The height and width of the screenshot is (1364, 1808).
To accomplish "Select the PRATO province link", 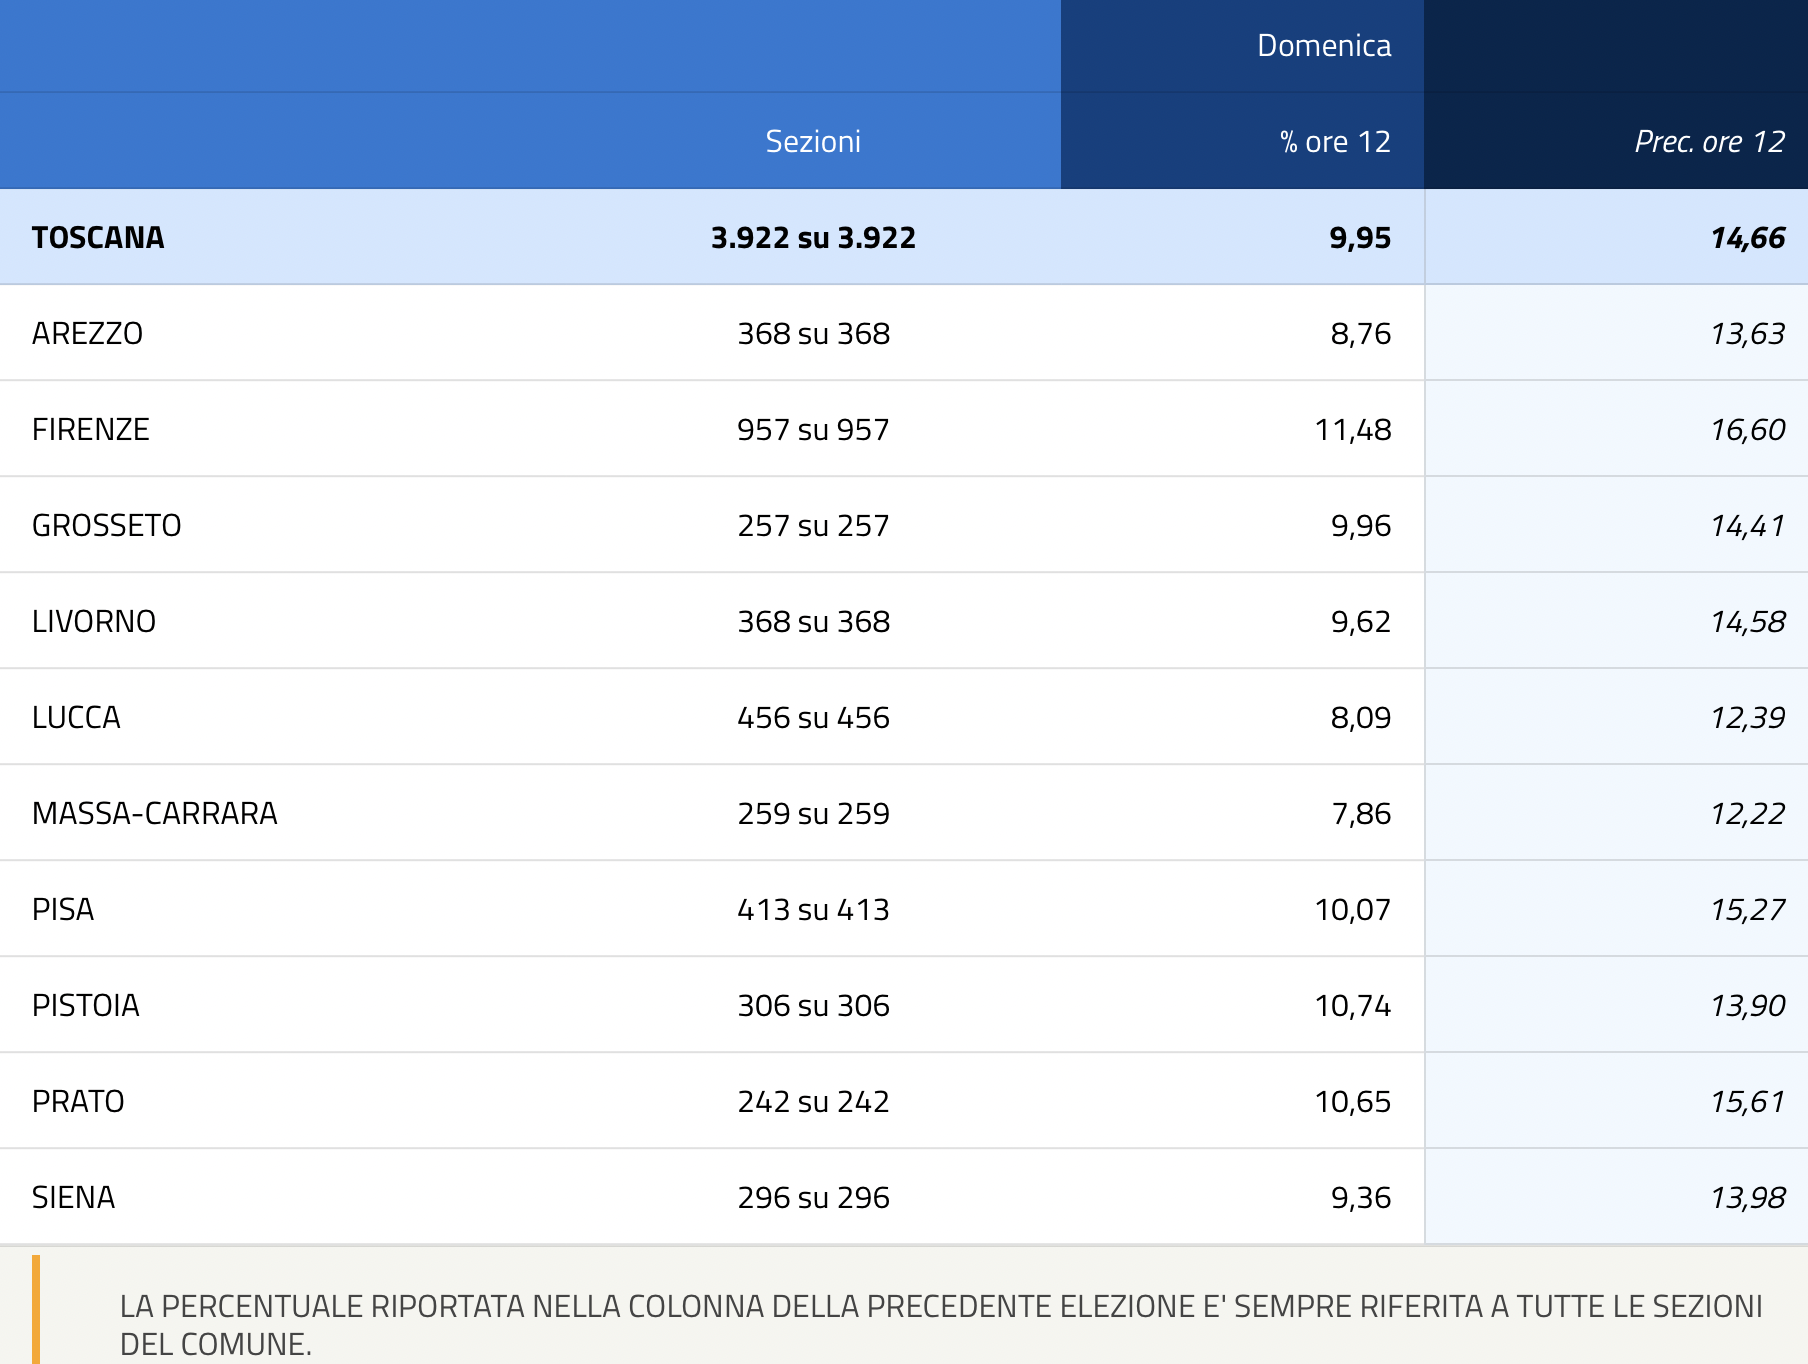I will click(78, 1101).
